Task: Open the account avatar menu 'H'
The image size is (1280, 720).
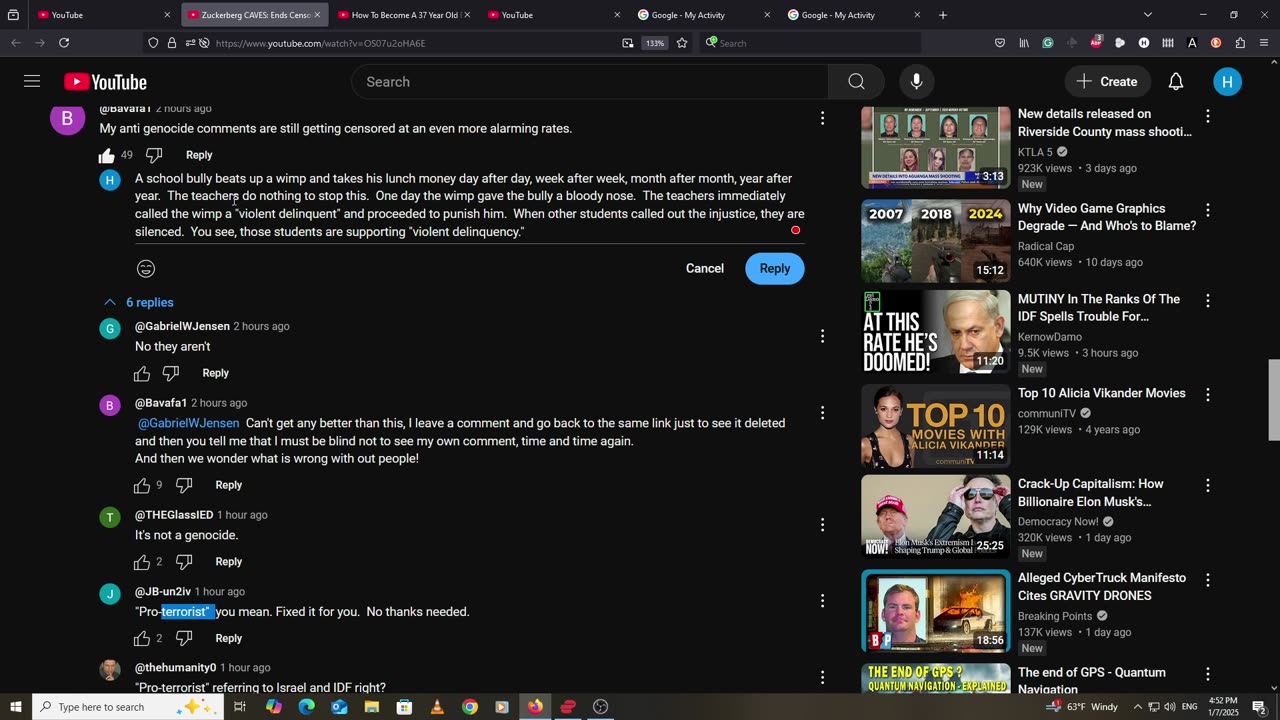Action: point(1227,82)
